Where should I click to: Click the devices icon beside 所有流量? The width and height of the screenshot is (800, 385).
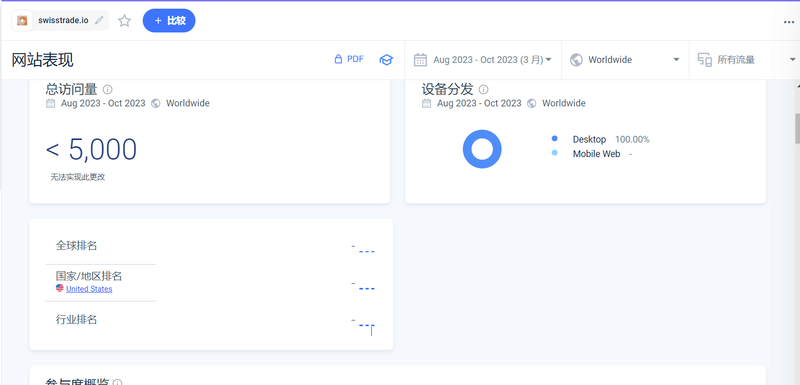pyautogui.click(x=705, y=60)
